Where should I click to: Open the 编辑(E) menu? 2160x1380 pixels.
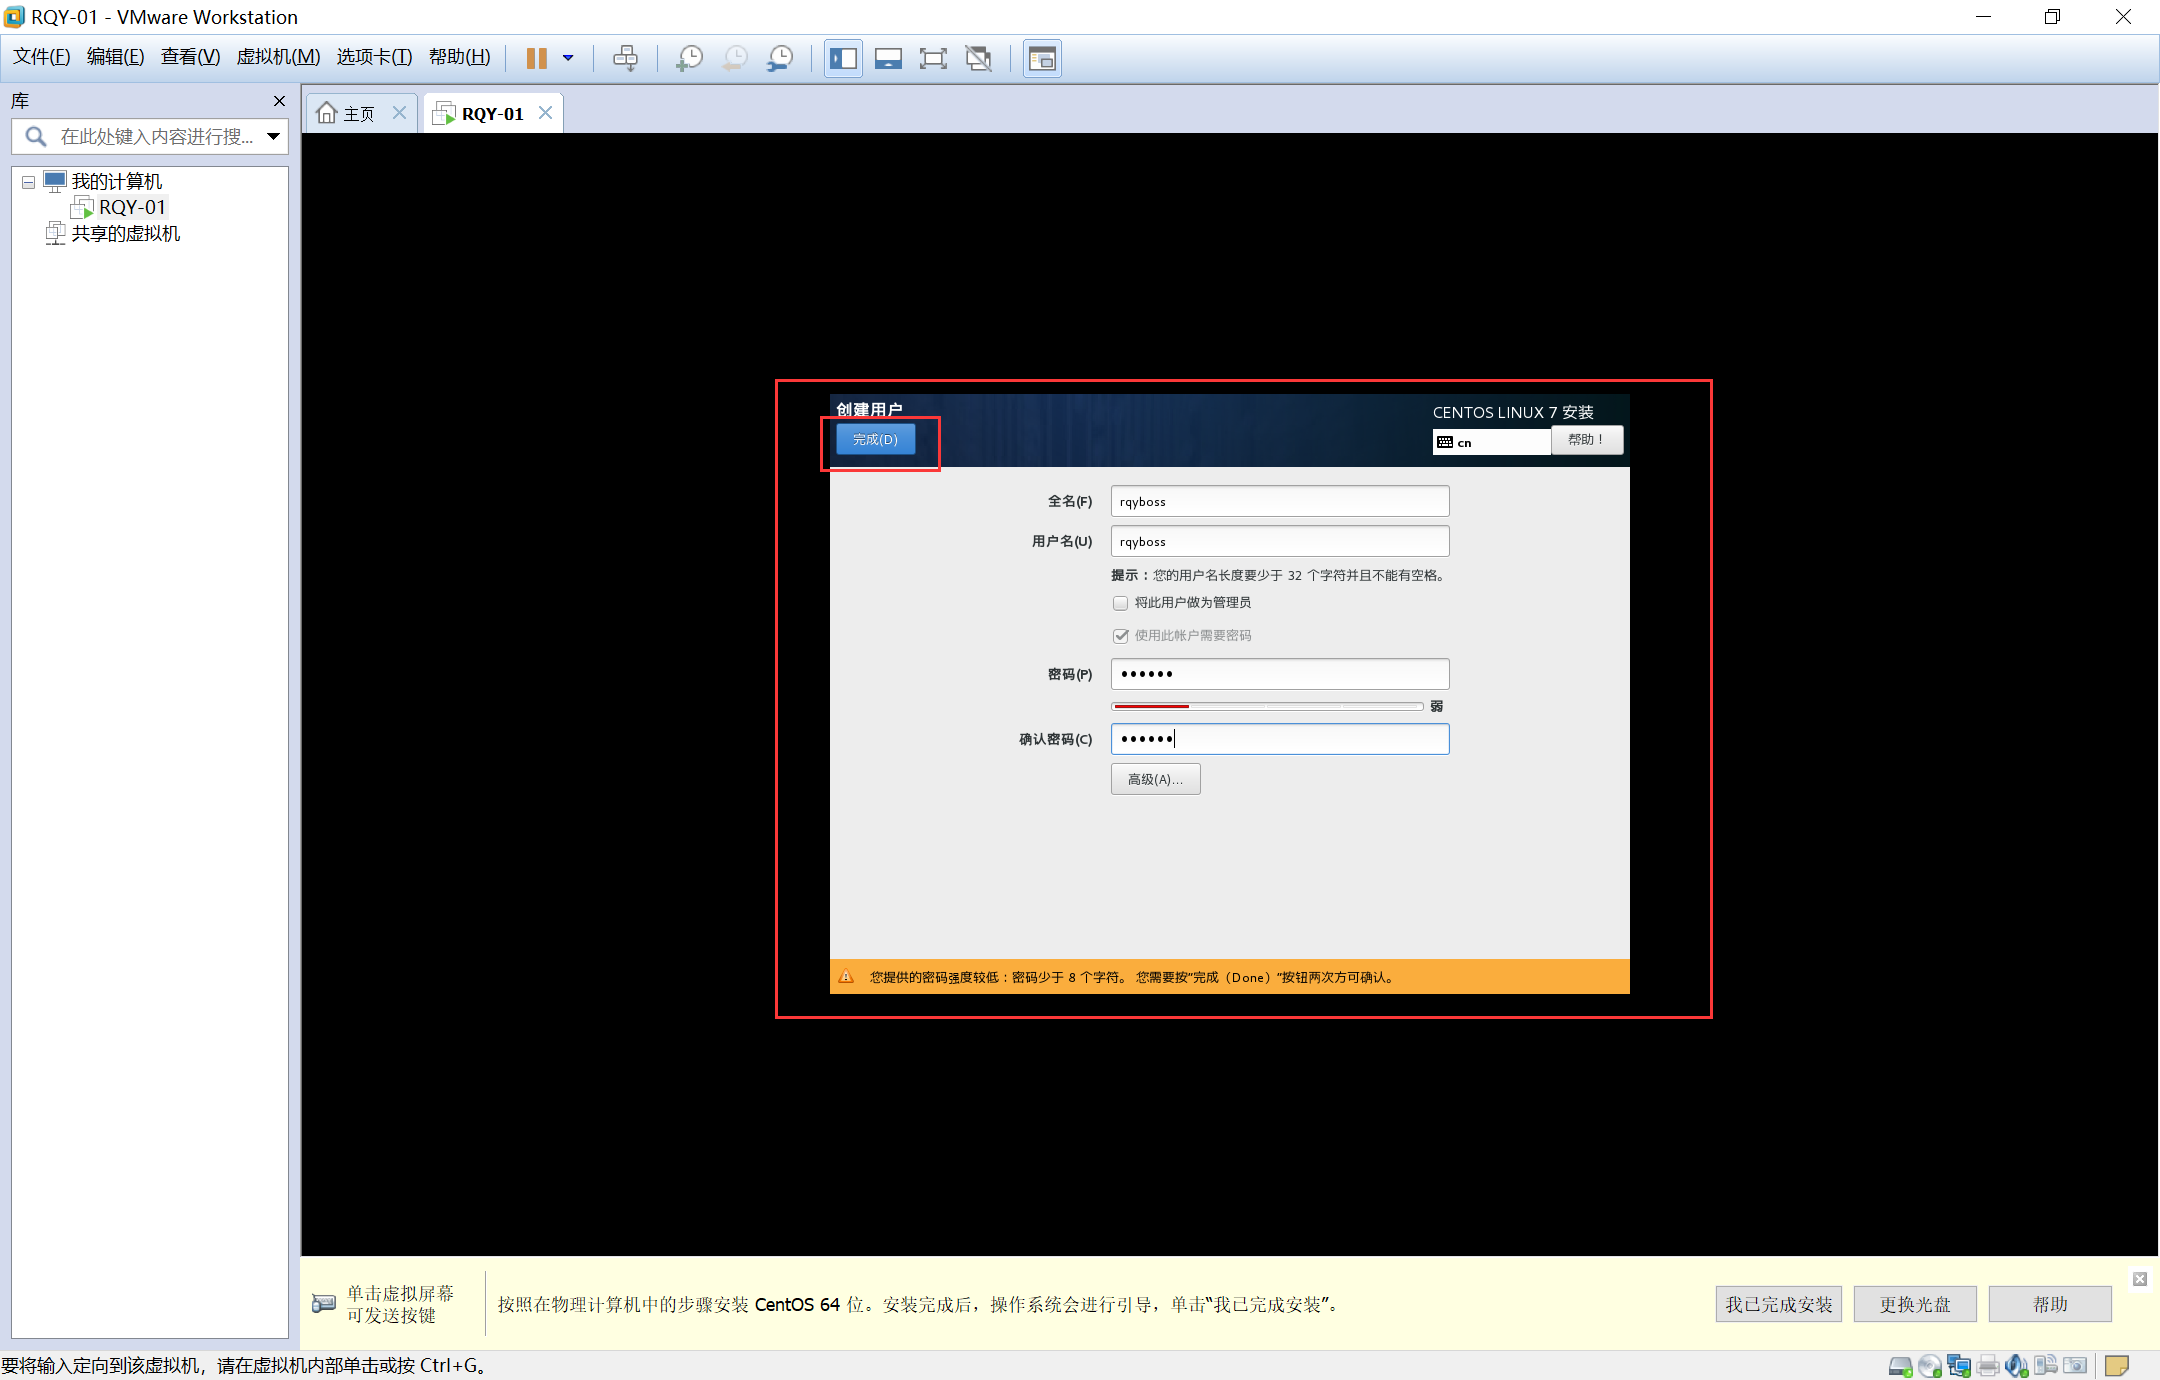click(x=115, y=57)
